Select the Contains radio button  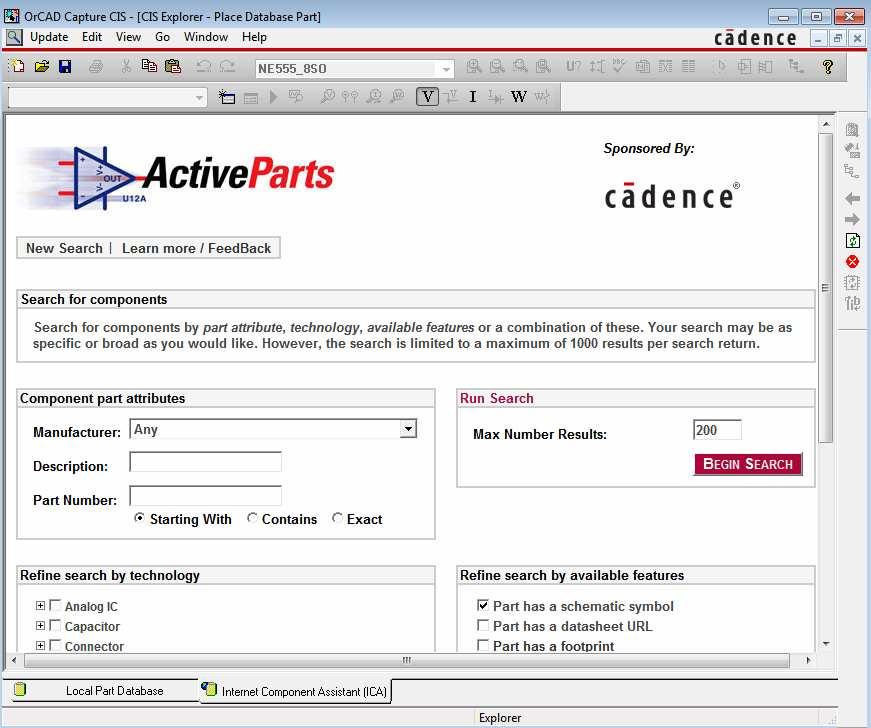252,518
